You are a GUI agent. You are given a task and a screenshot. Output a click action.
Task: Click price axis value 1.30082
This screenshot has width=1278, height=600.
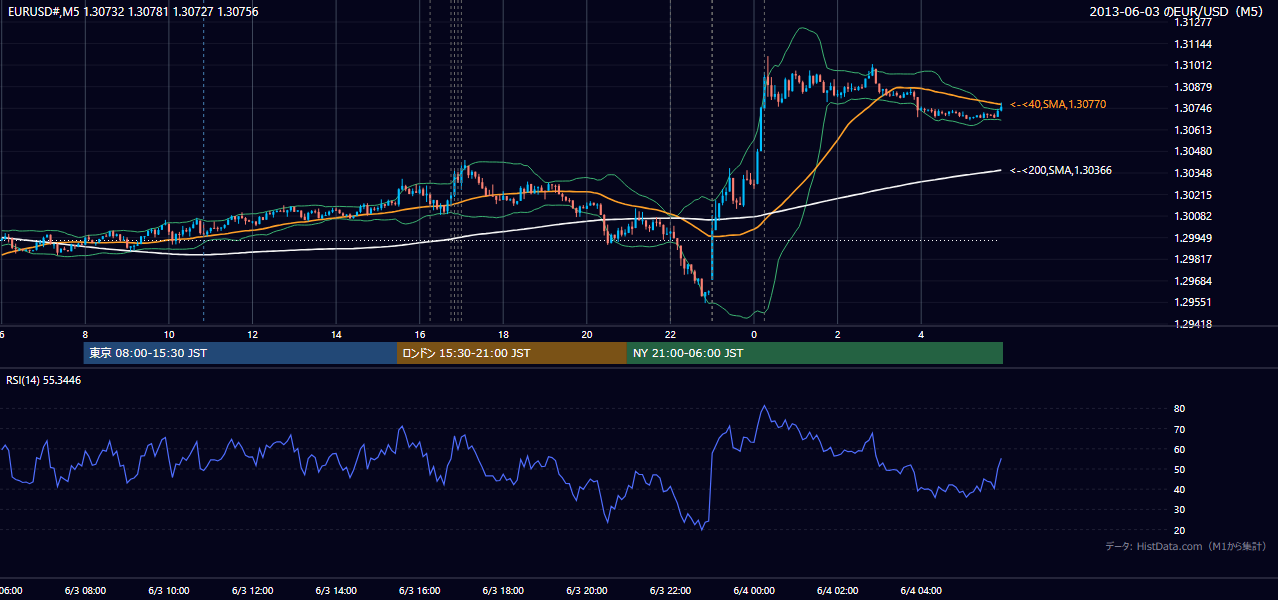click(1193, 216)
